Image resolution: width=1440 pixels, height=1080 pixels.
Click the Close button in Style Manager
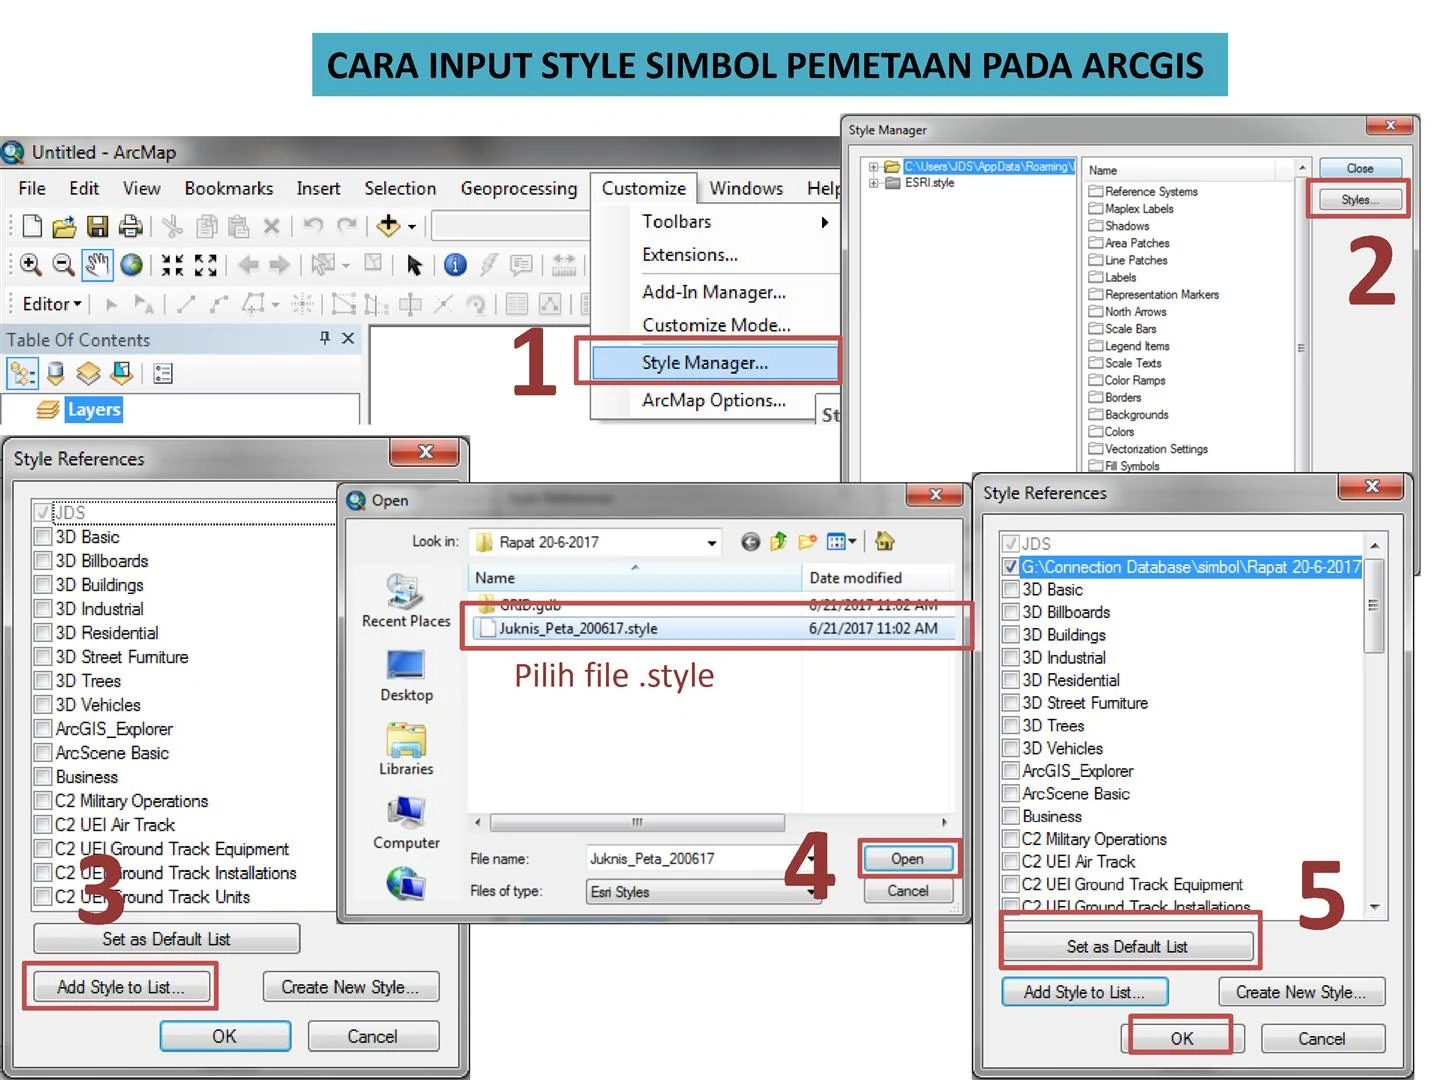coord(1360,169)
